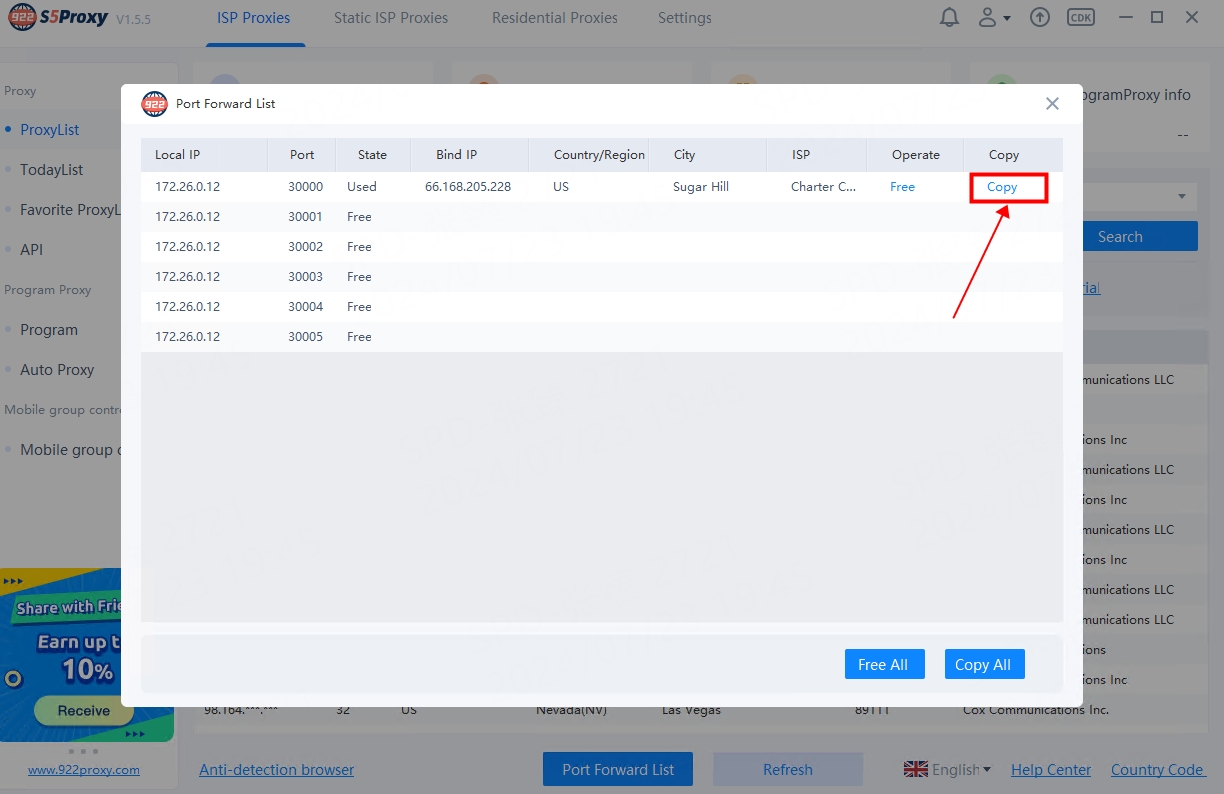The width and height of the screenshot is (1224, 794).
Task: Open the Anti-detection browser link
Action: coord(276,769)
